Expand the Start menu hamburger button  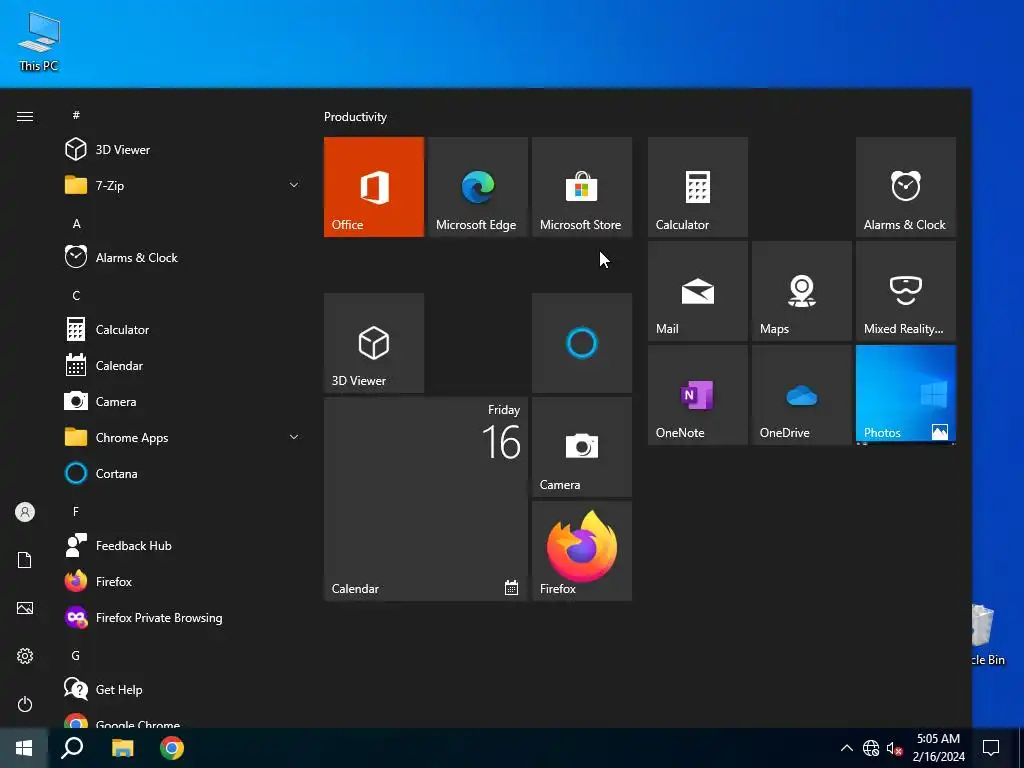(25, 116)
